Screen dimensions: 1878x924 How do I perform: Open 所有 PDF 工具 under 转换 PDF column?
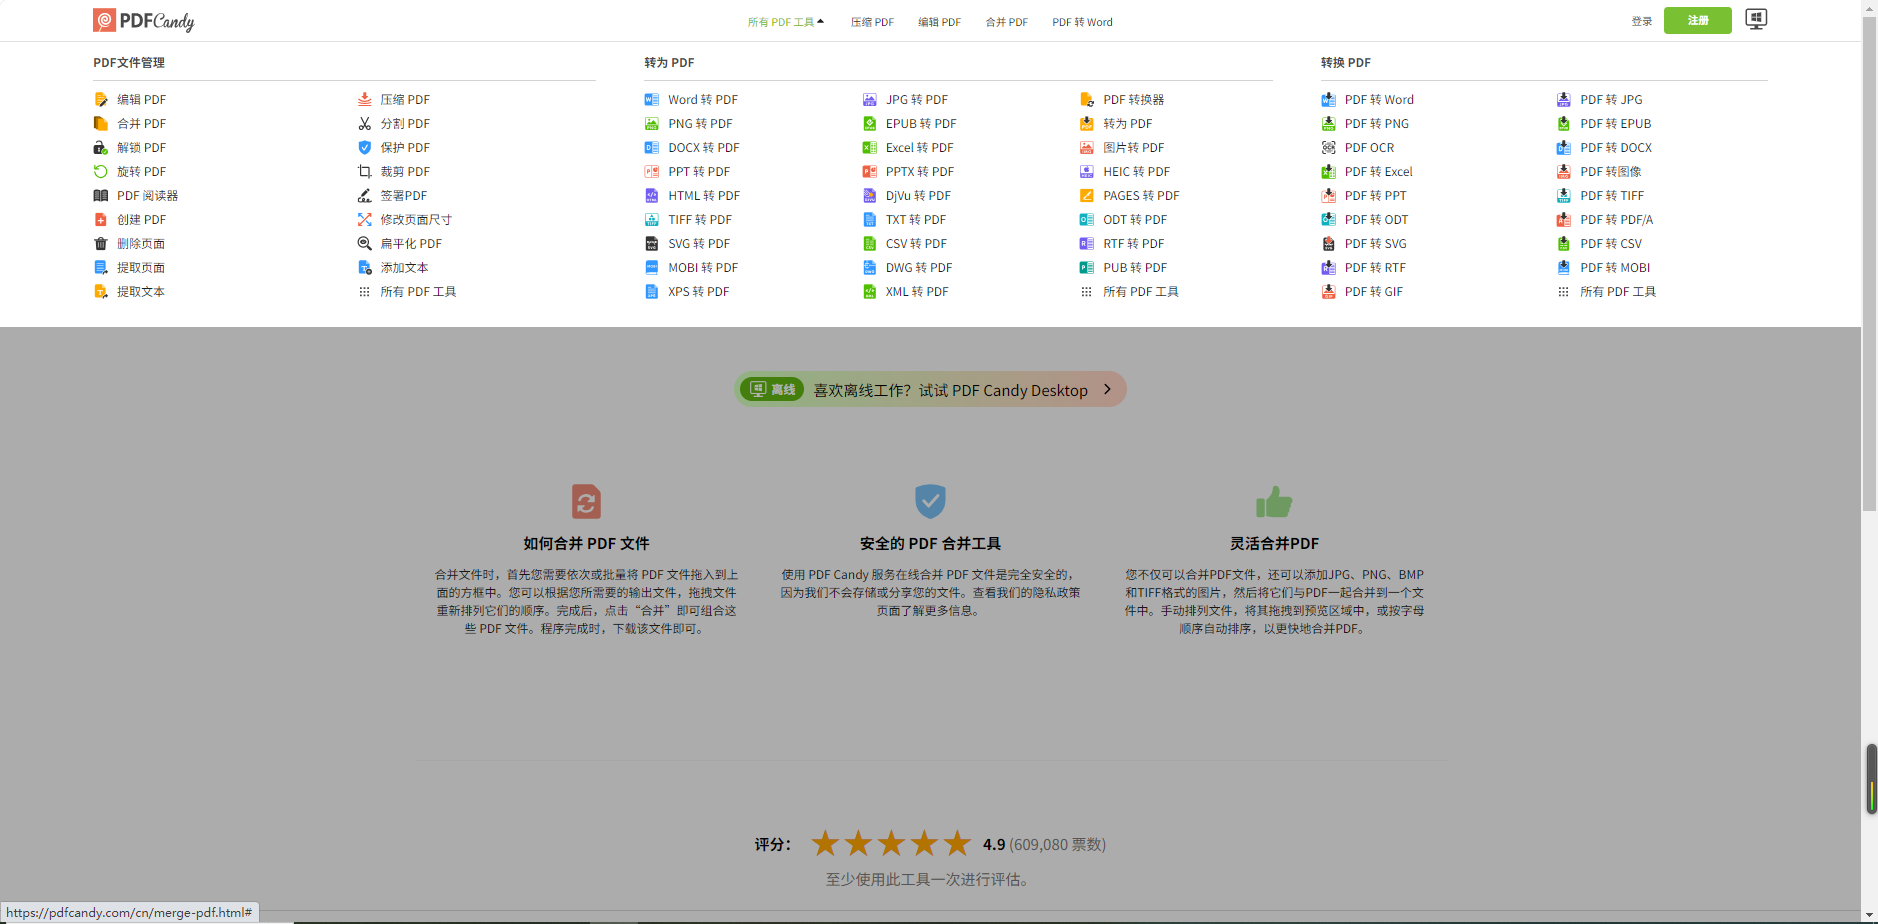point(1617,292)
